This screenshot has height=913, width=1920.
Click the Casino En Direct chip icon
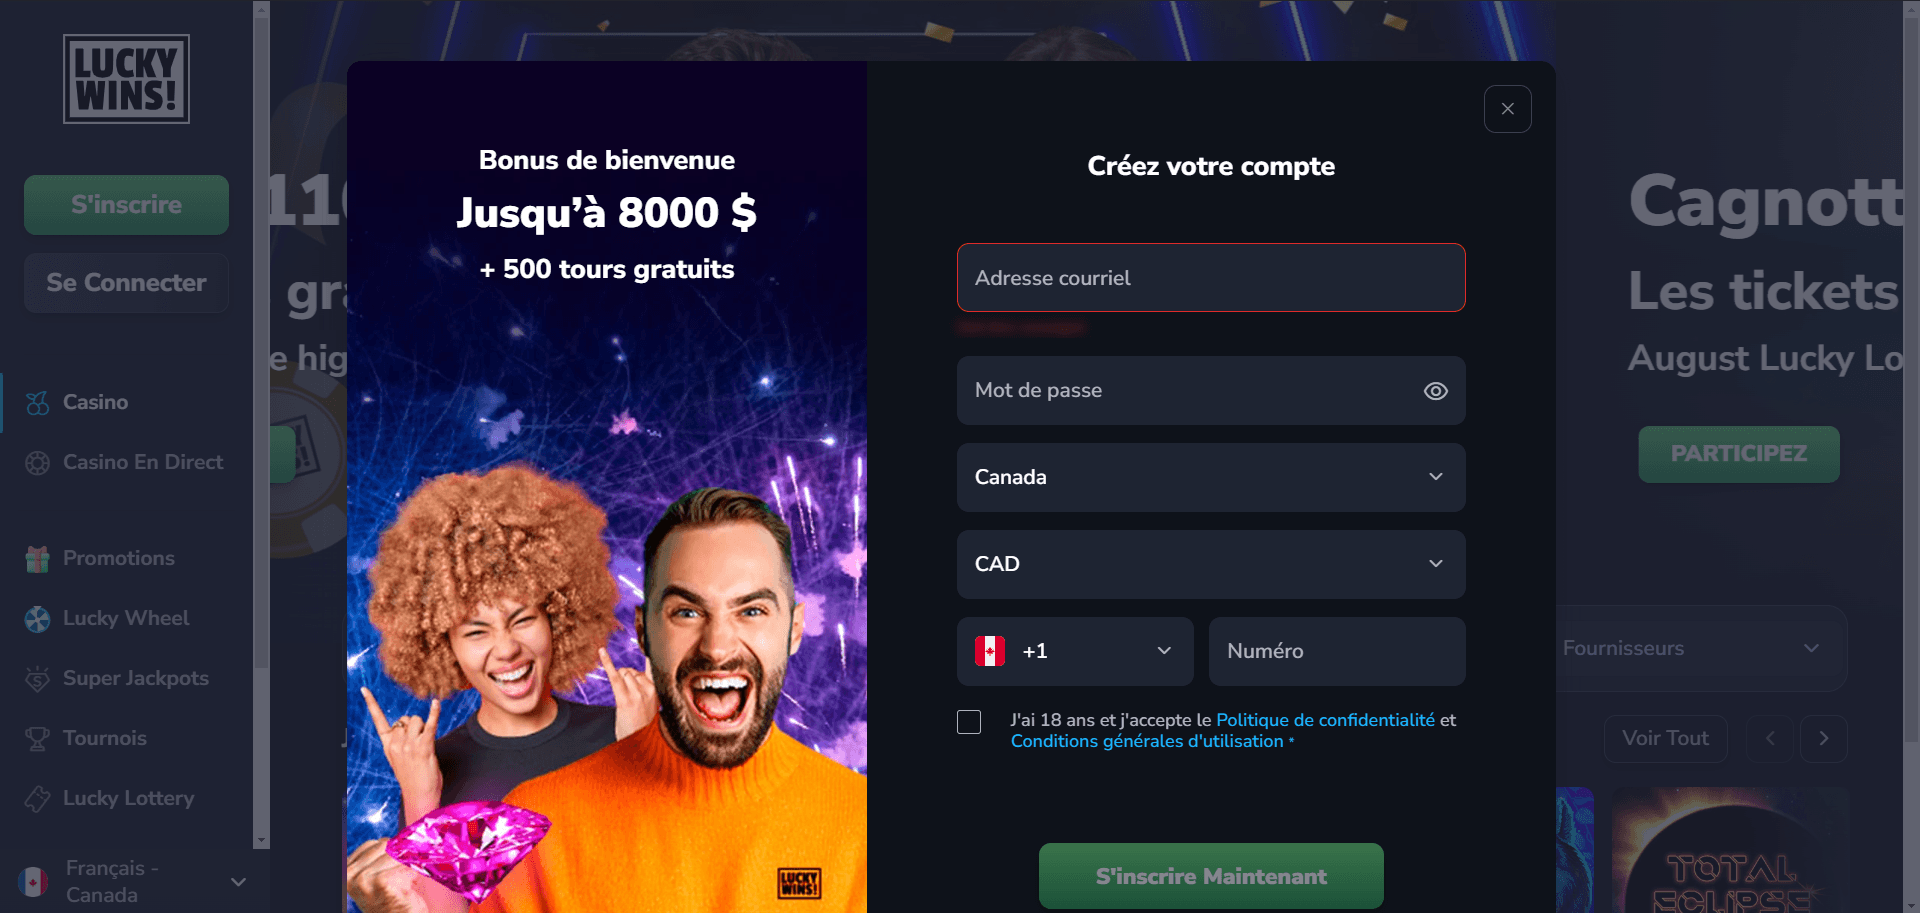[x=37, y=463]
